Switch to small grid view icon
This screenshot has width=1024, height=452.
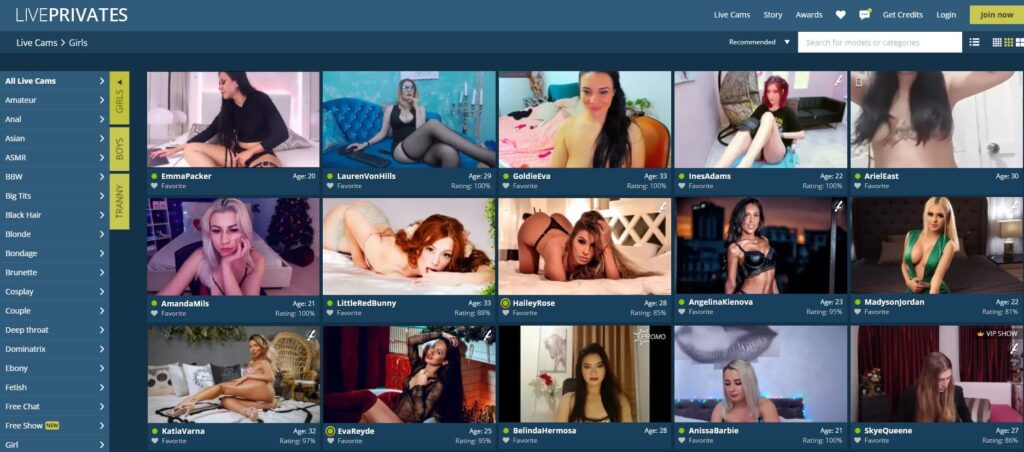(996, 42)
